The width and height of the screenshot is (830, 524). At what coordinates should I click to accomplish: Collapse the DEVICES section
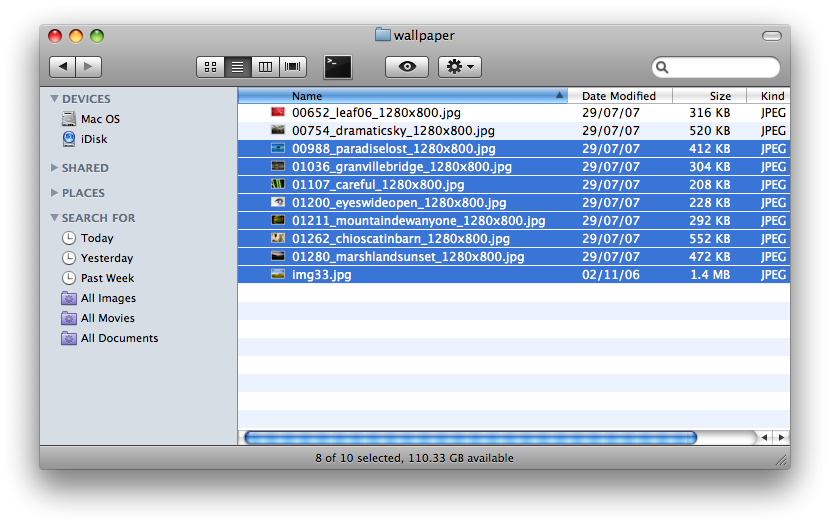click(x=54, y=98)
